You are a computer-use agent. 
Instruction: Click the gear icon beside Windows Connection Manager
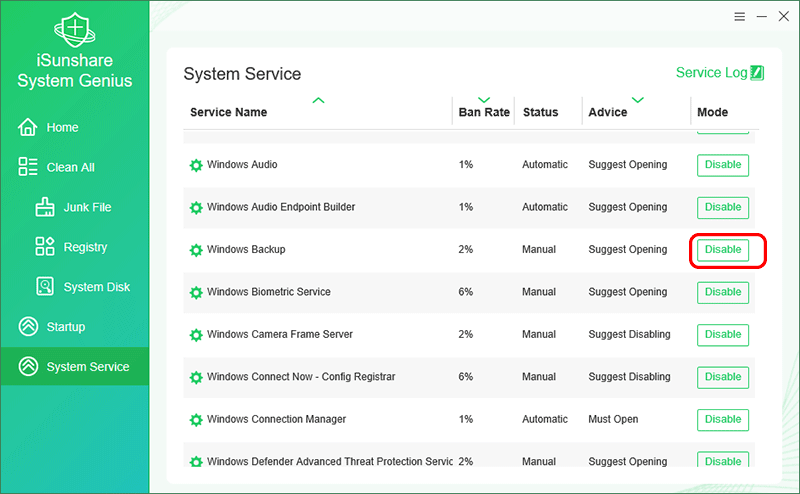(x=196, y=420)
